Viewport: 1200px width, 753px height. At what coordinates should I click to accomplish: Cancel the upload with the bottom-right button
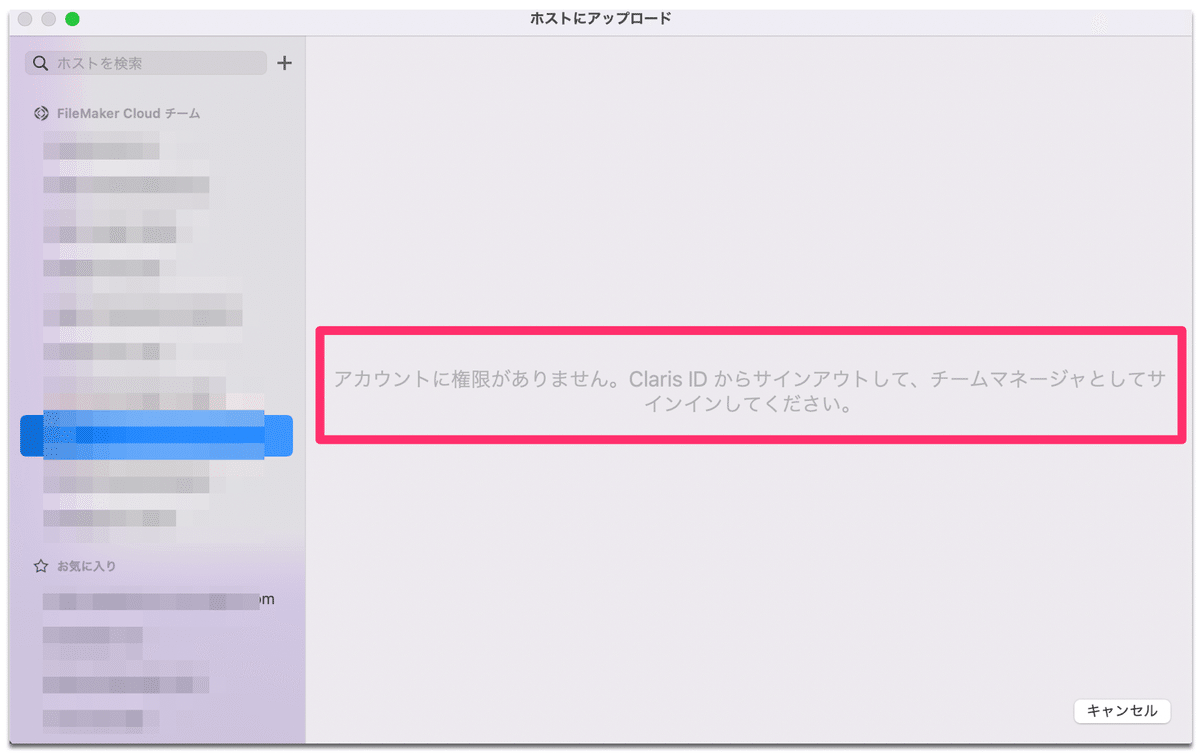(x=1122, y=711)
